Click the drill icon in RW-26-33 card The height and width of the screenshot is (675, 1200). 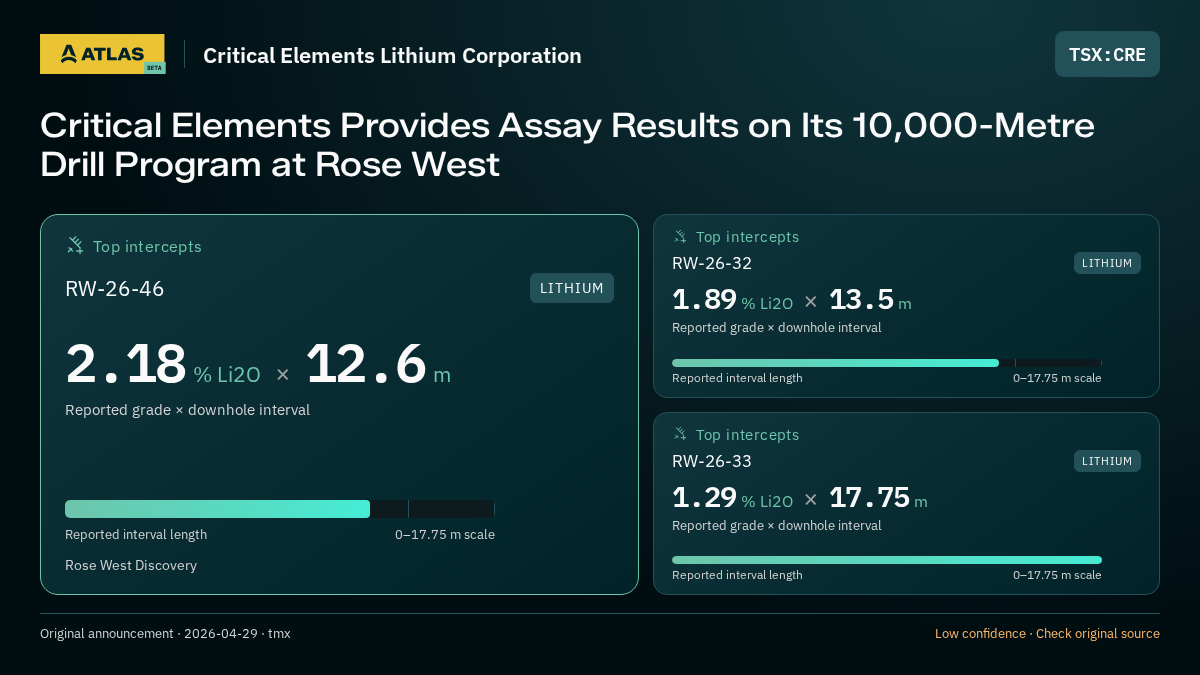tap(680, 434)
